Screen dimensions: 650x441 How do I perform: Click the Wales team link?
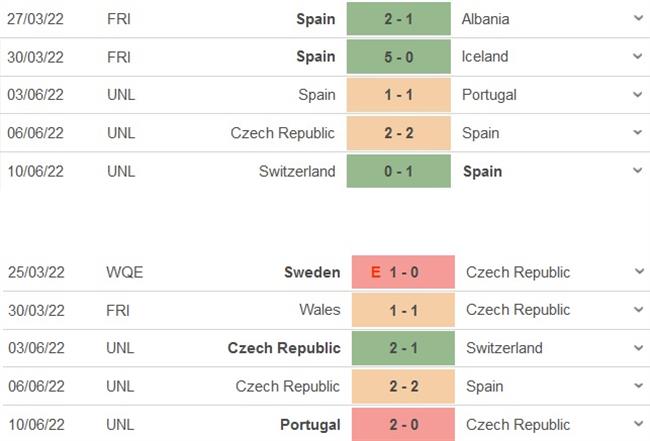(x=319, y=310)
